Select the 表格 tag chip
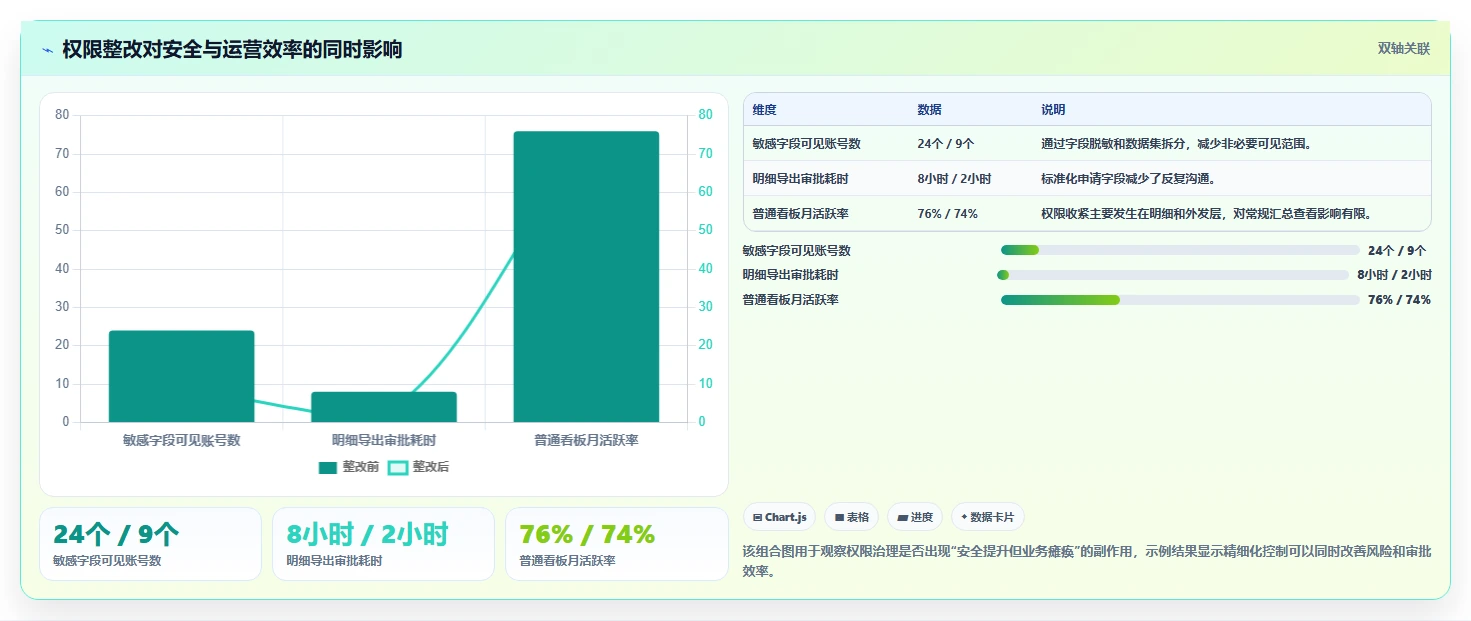The width and height of the screenshot is (1471, 621). 852,517
